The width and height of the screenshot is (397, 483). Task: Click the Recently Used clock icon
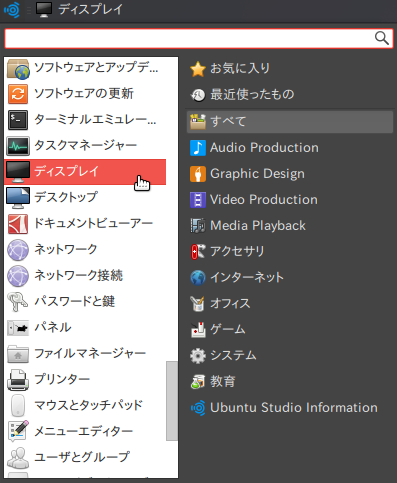coord(198,95)
